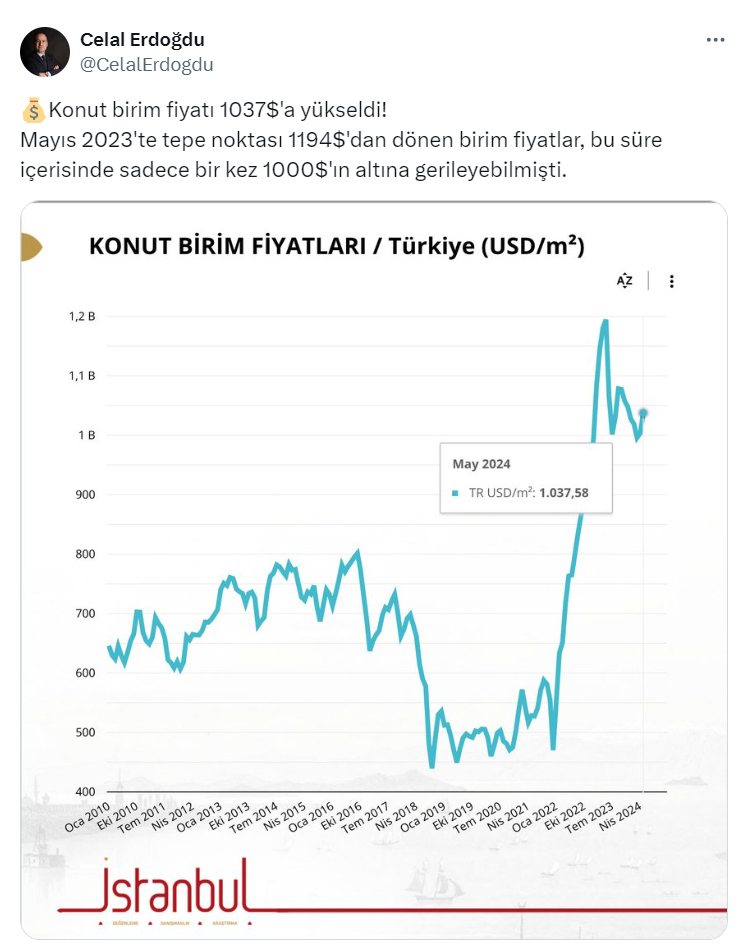746x944 pixels.
Task: Click the @CelalErdogdu handle
Action: (146, 64)
